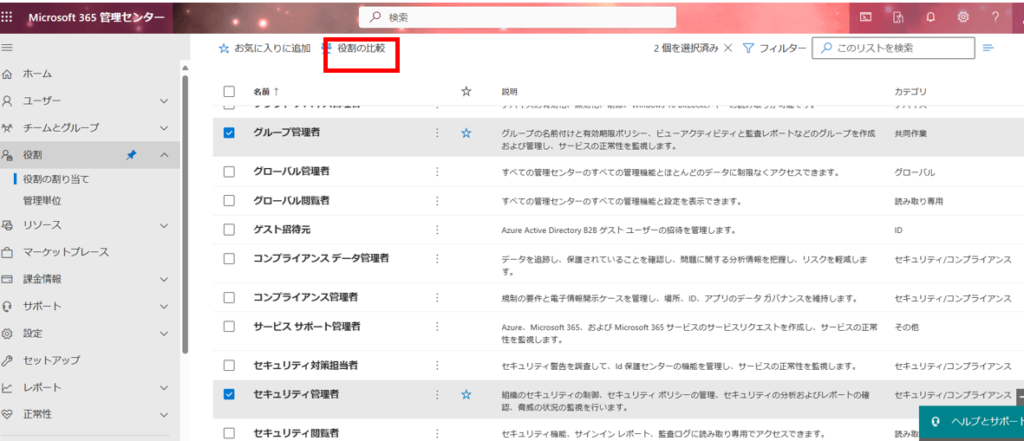Open 役割の割り当て in sidebar
1024x441 pixels.
click(x=56, y=179)
